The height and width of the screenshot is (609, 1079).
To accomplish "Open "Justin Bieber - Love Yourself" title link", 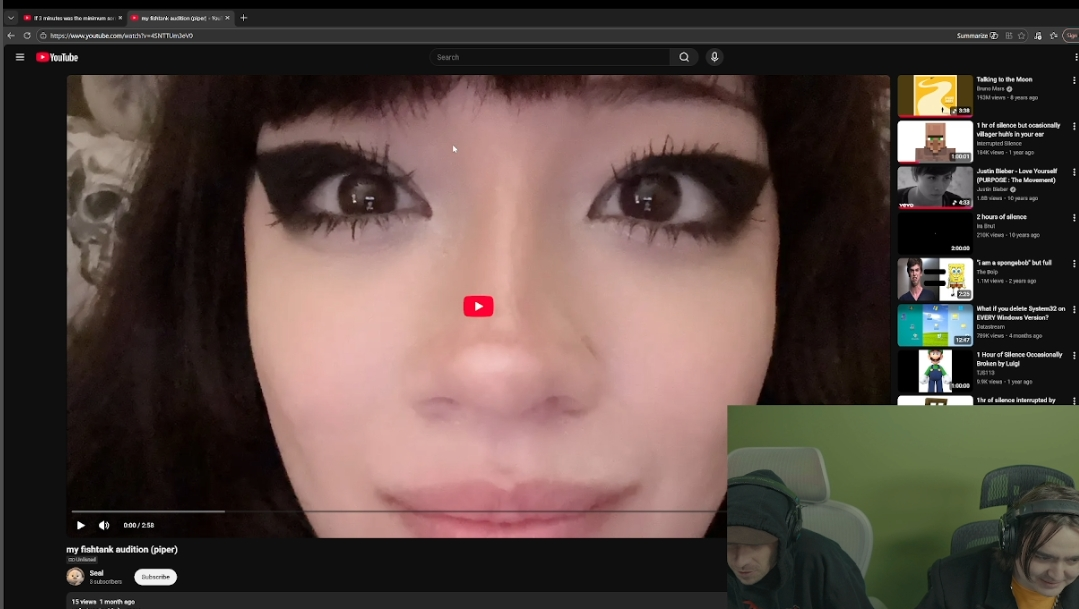I will click(1016, 175).
